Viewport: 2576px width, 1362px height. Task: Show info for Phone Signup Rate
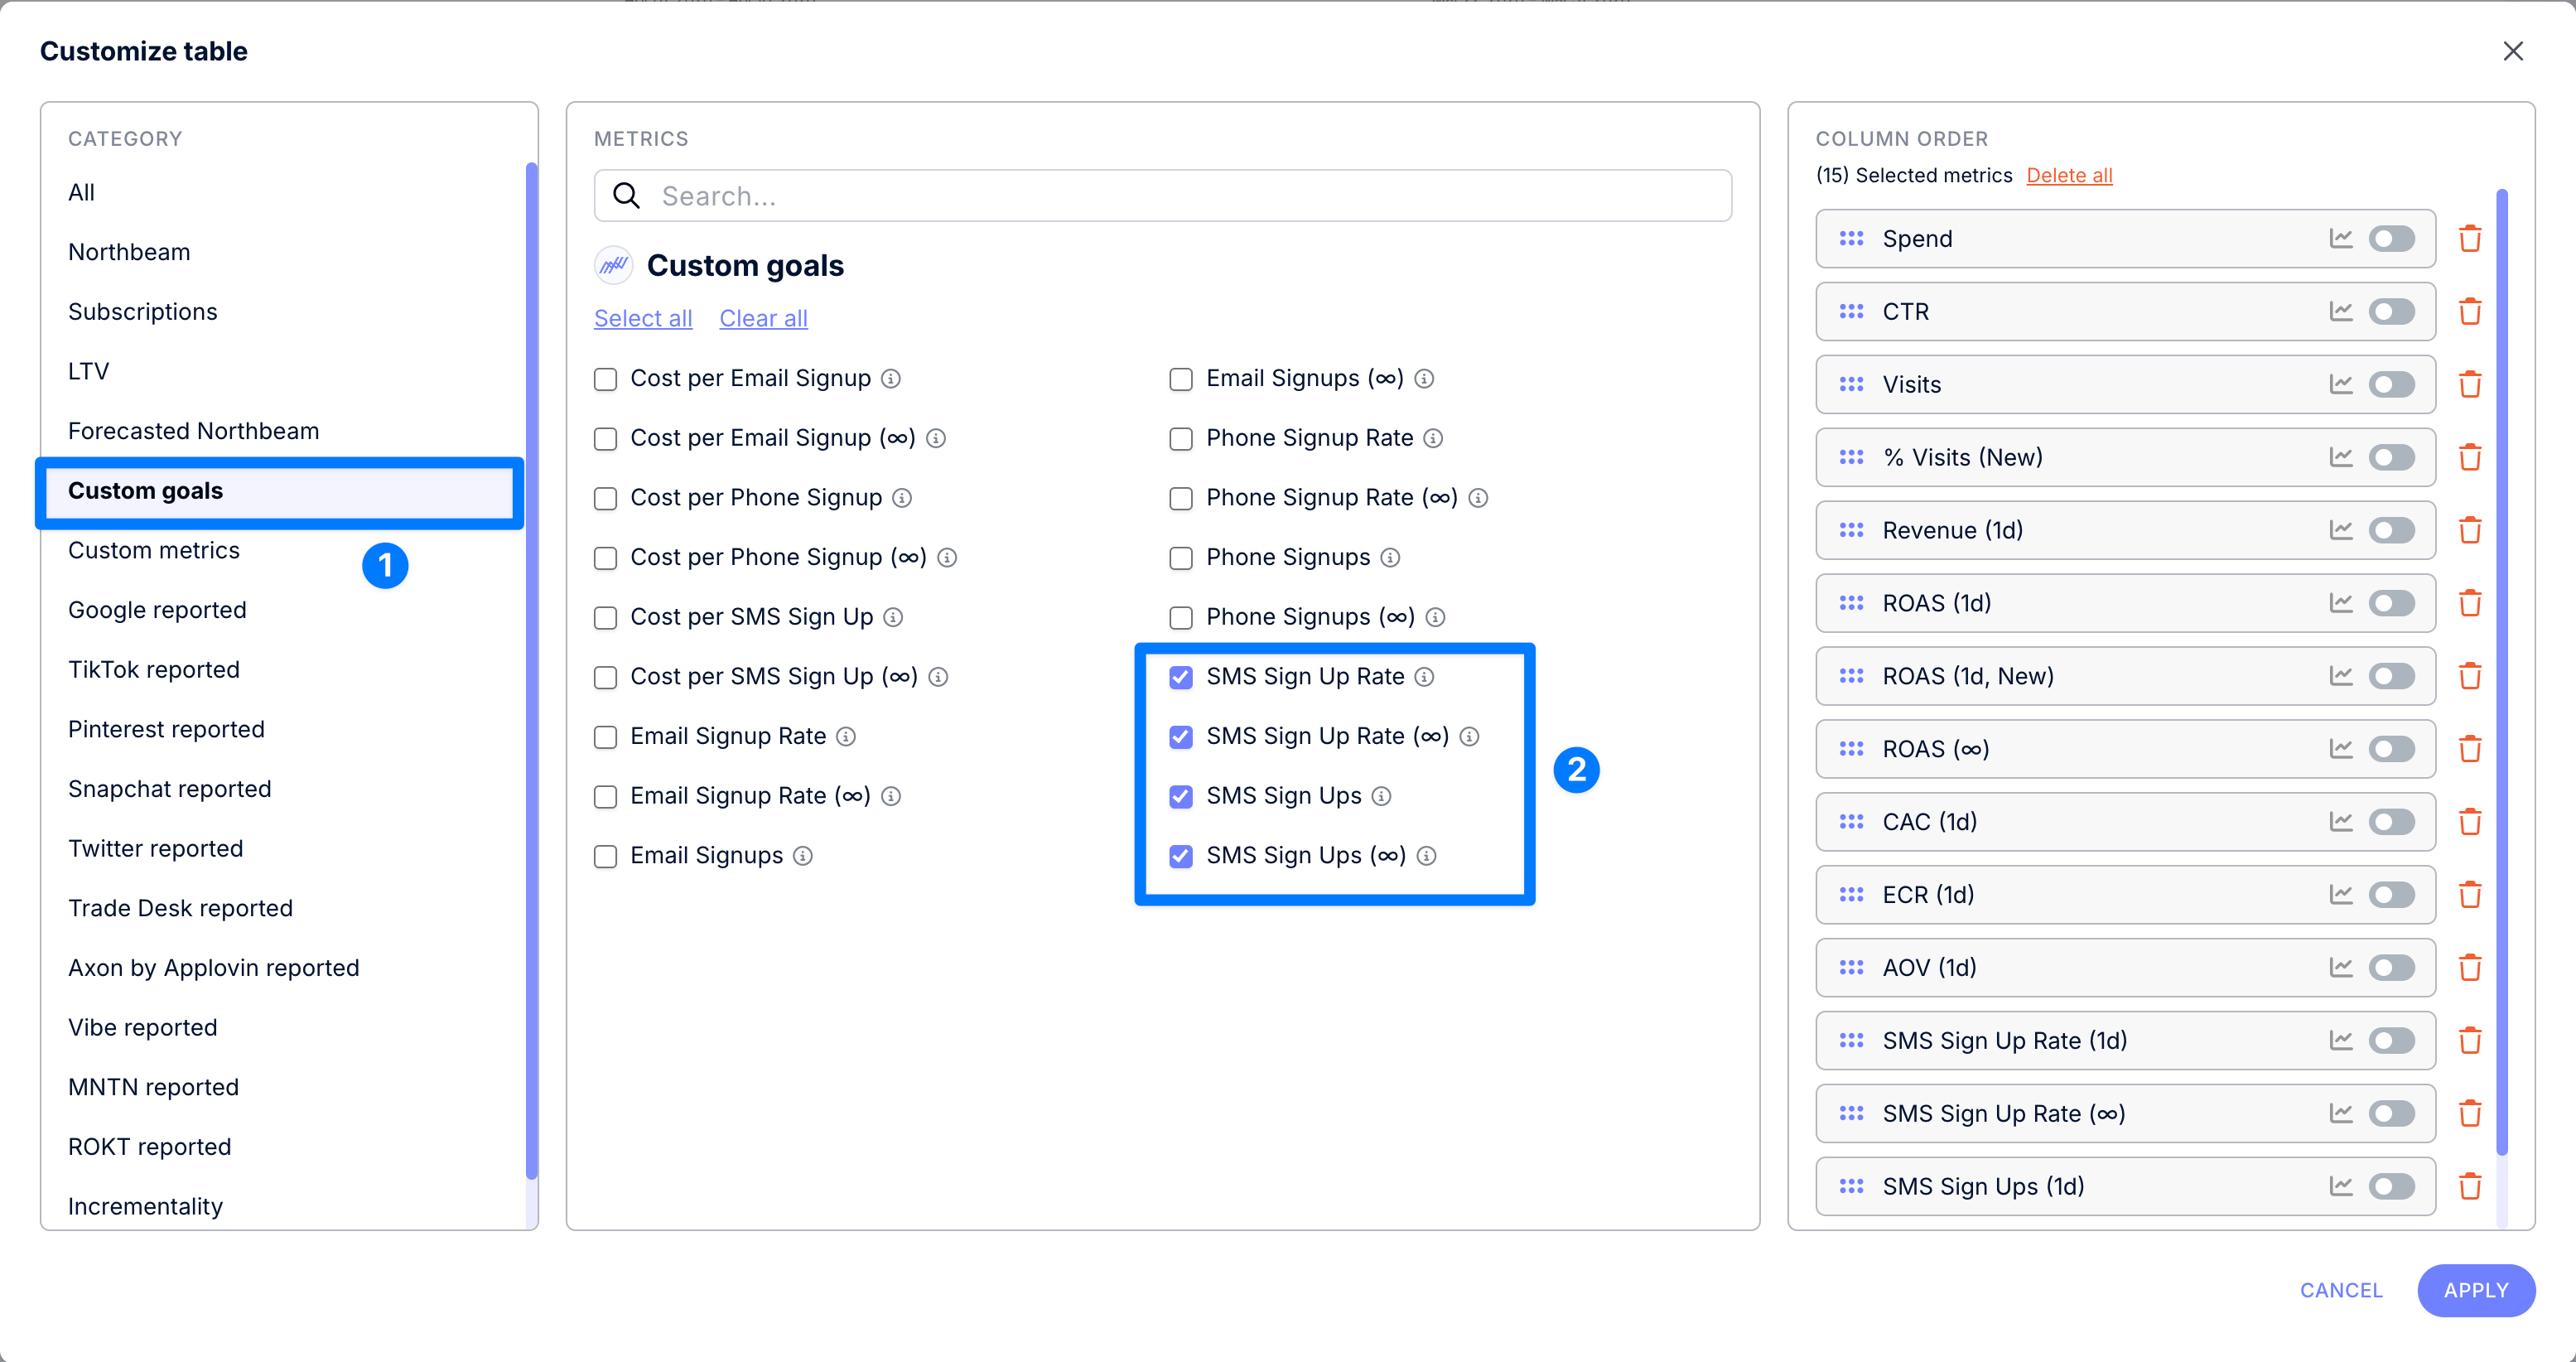click(1433, 439)
